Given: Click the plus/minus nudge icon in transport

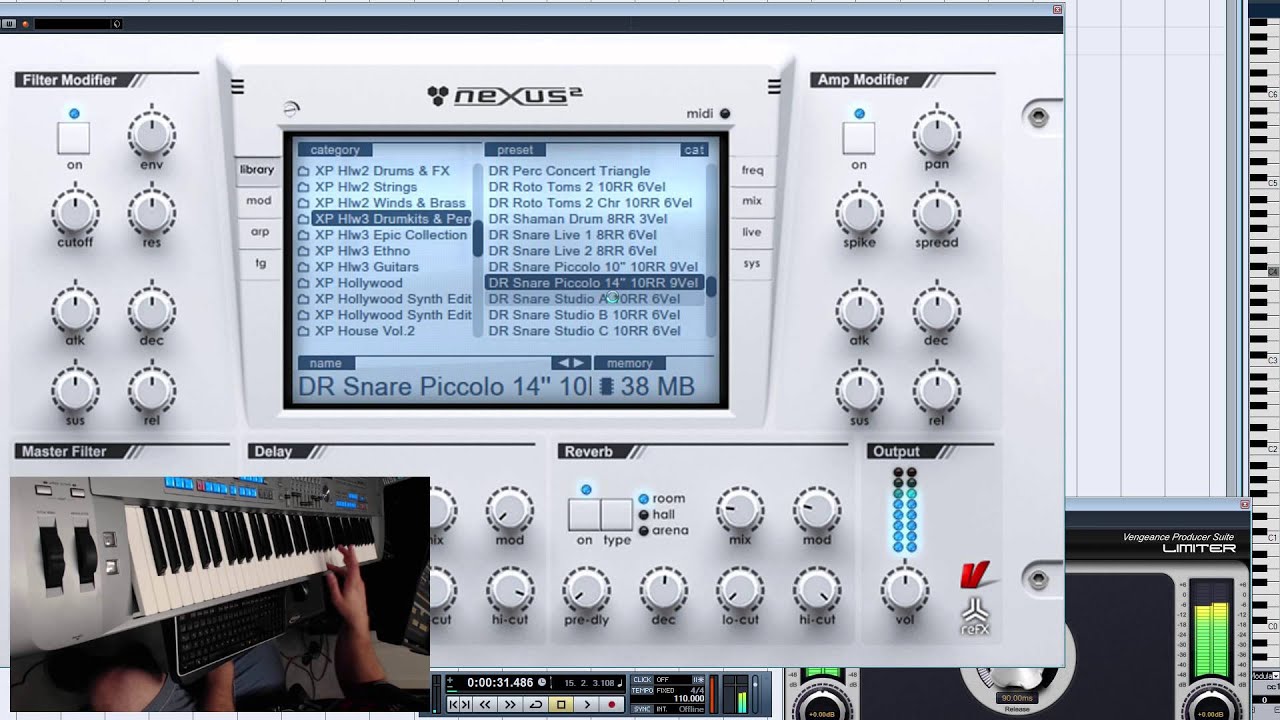Looking at the screenshot, I should [x=450, y=683].
